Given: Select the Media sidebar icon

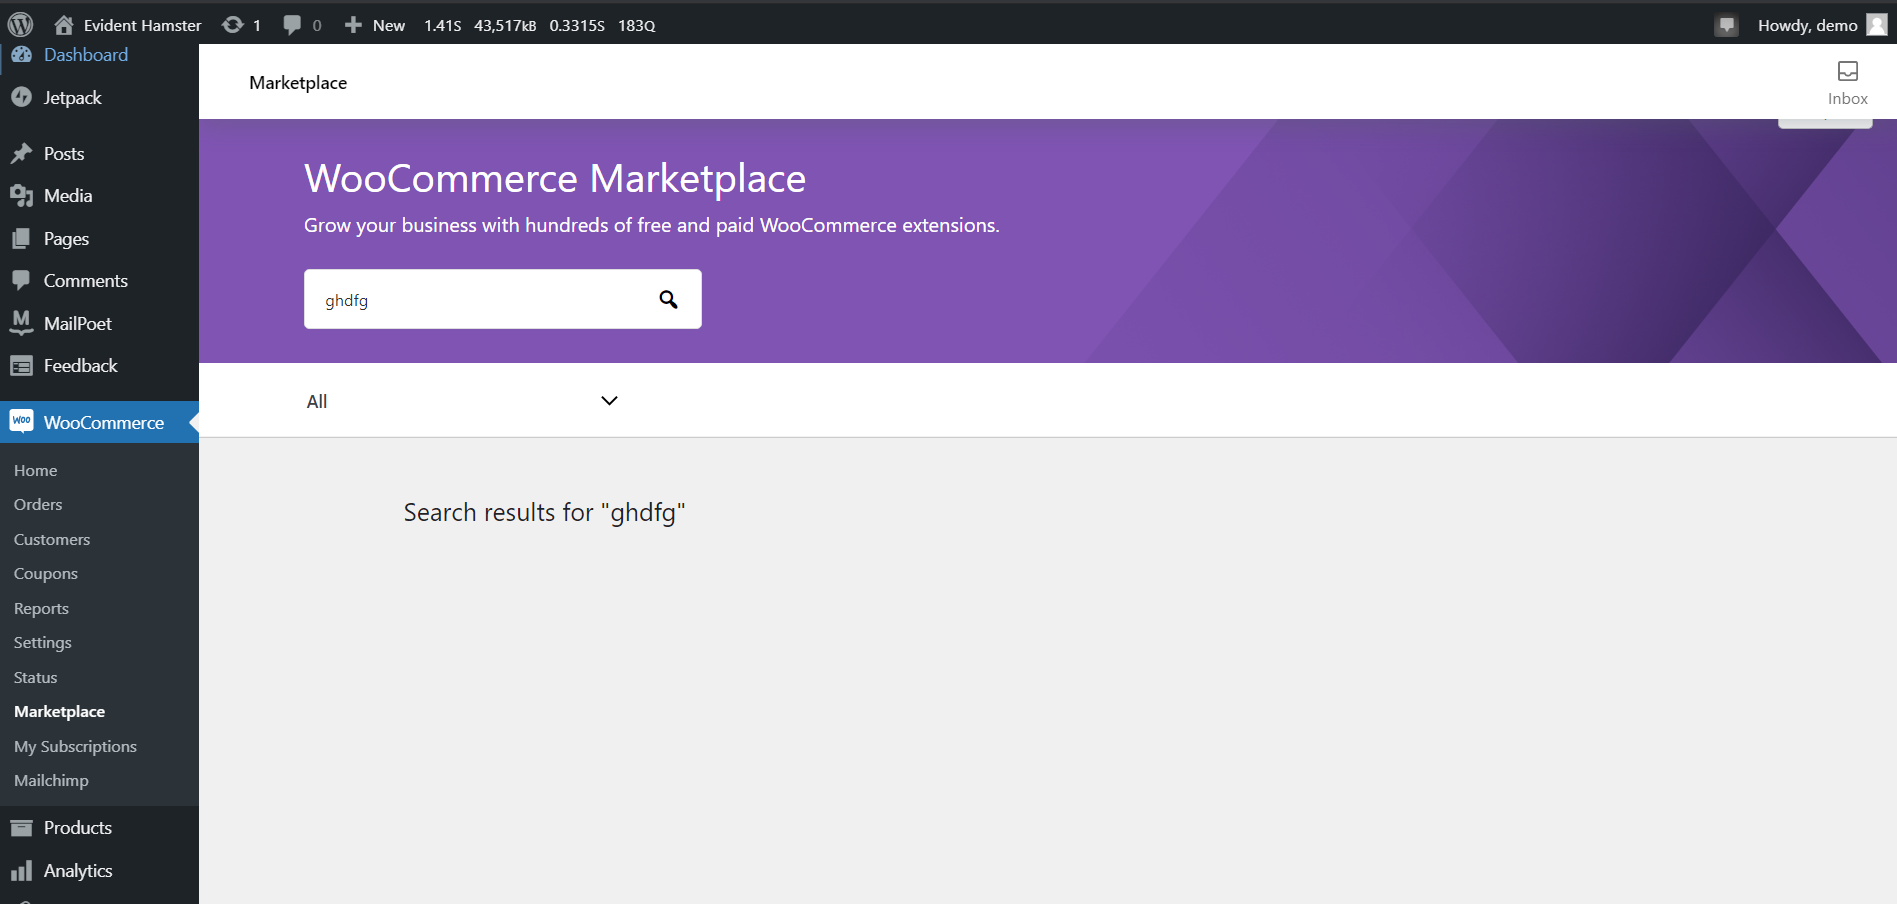Looking at the screenshot, I should pos(22,195).
